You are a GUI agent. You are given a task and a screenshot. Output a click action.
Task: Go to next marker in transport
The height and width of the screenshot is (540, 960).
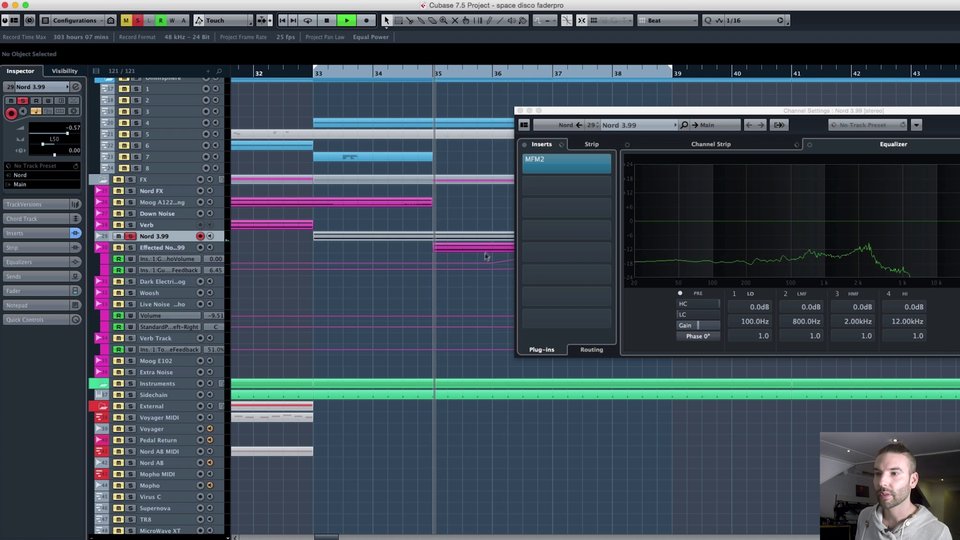point(293,20)
